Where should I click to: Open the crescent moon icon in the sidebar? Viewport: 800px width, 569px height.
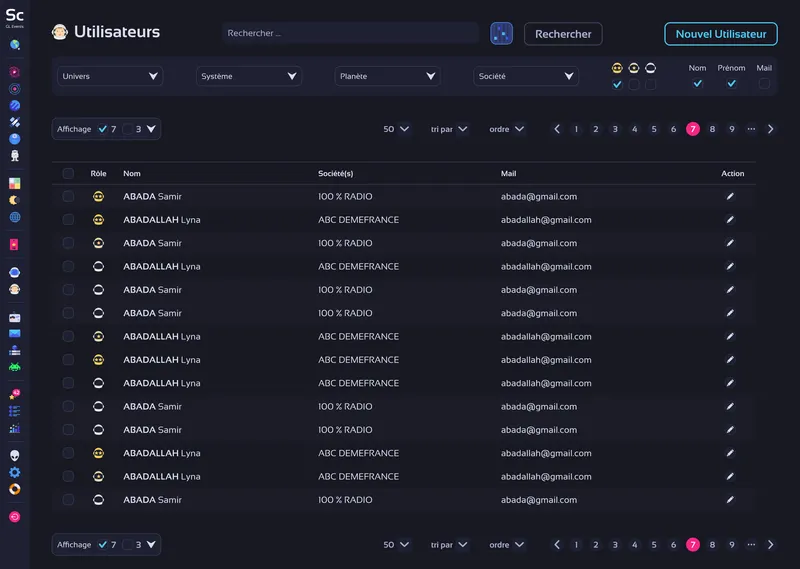click(15, 200)
